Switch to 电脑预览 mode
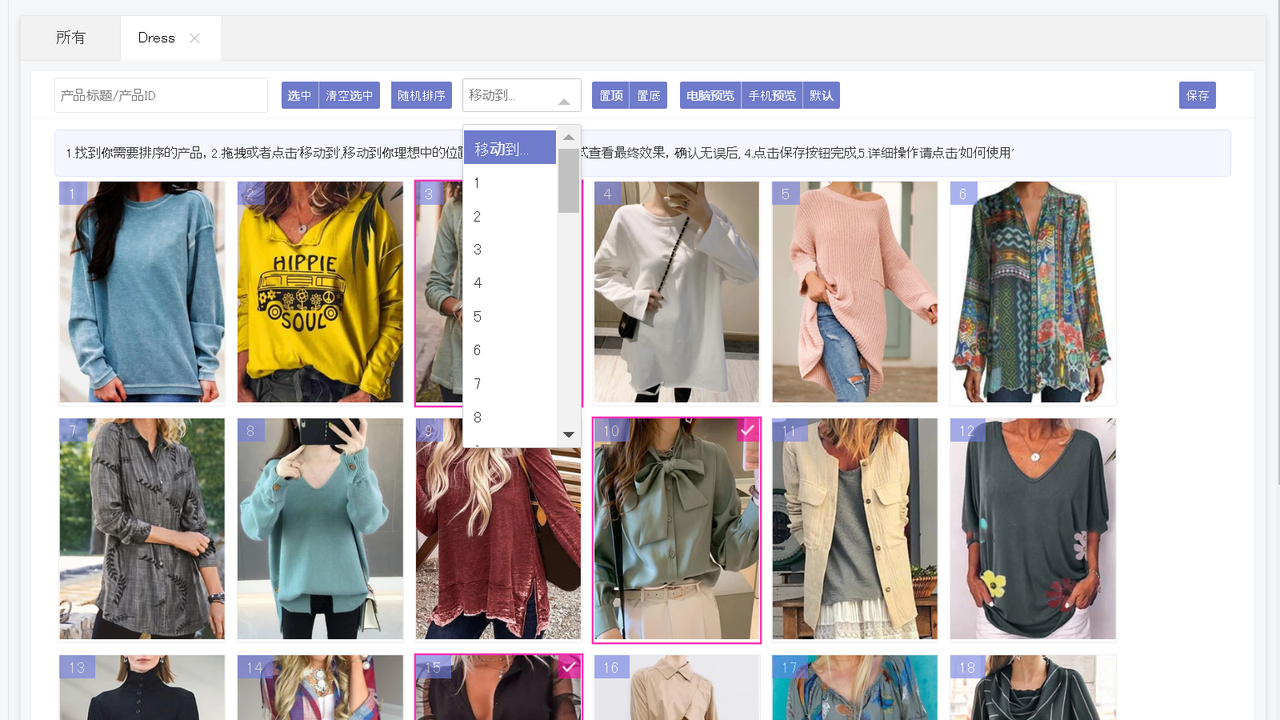This screenshot has width=1280, height=720. [x=711, y=96]
